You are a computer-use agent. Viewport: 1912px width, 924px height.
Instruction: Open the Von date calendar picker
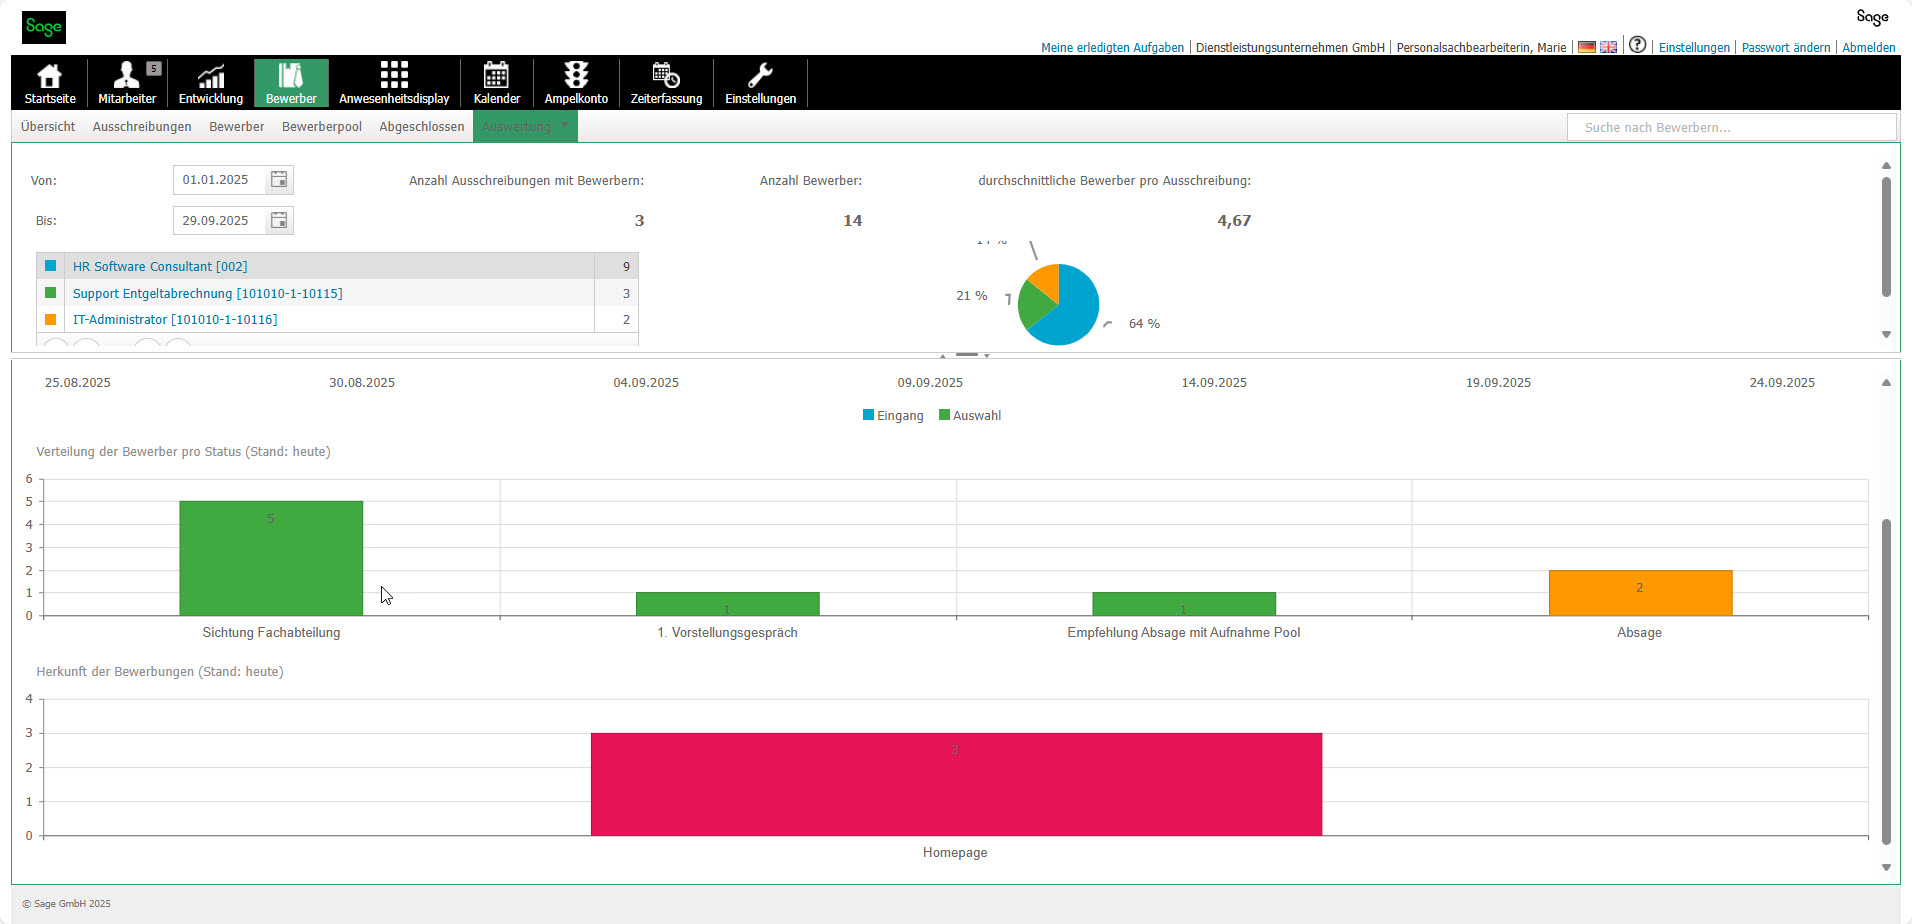pos(279,180)
